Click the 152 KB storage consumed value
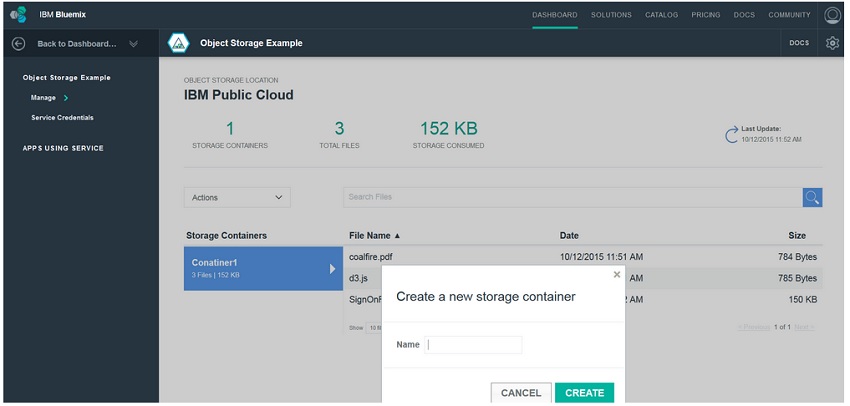This screenshot has width=850, height=406. coord(449,128)
